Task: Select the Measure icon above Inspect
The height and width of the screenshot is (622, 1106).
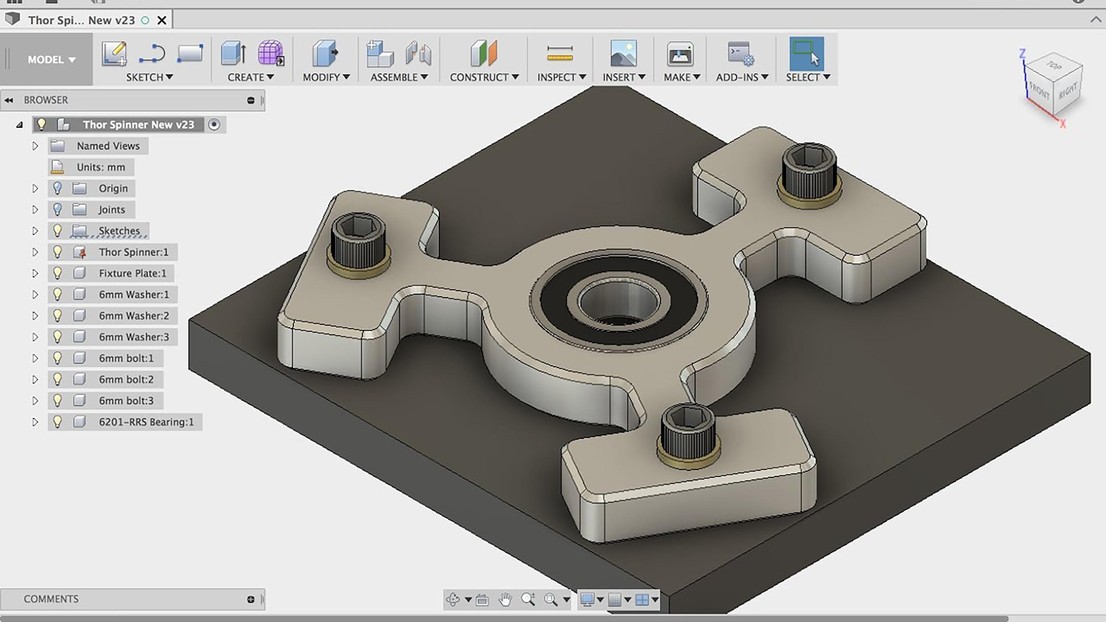Action: click(559, 54)
